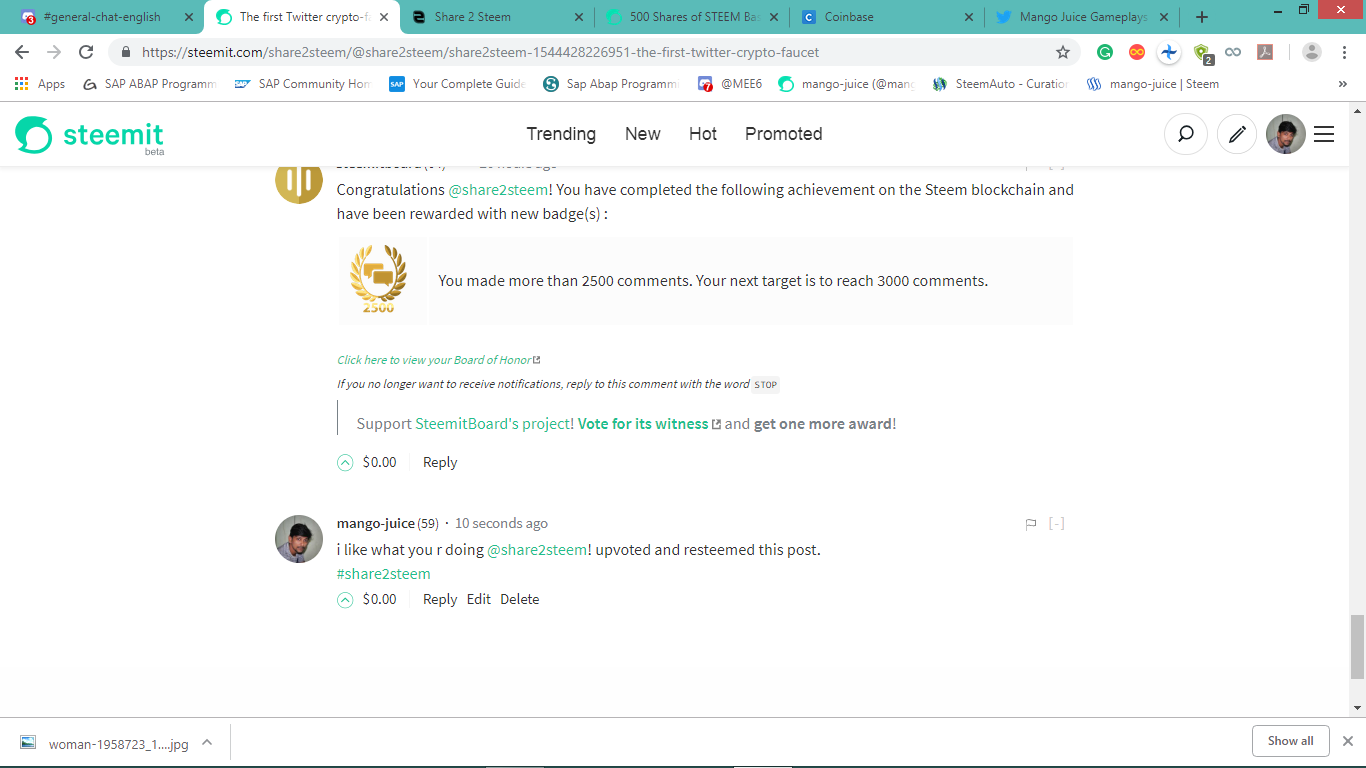Open the download item options arrow
The width and height of the screenshot is (1366, 768).
tap(207, 742)
